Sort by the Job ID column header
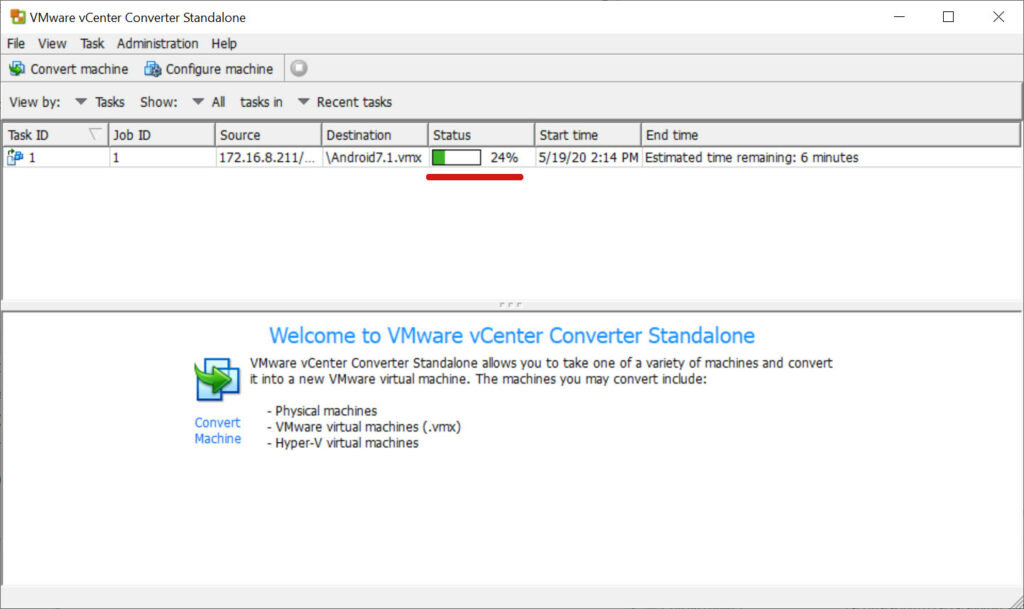The width and height of the screenshot is (1024, 609). [x=162, y=135]
